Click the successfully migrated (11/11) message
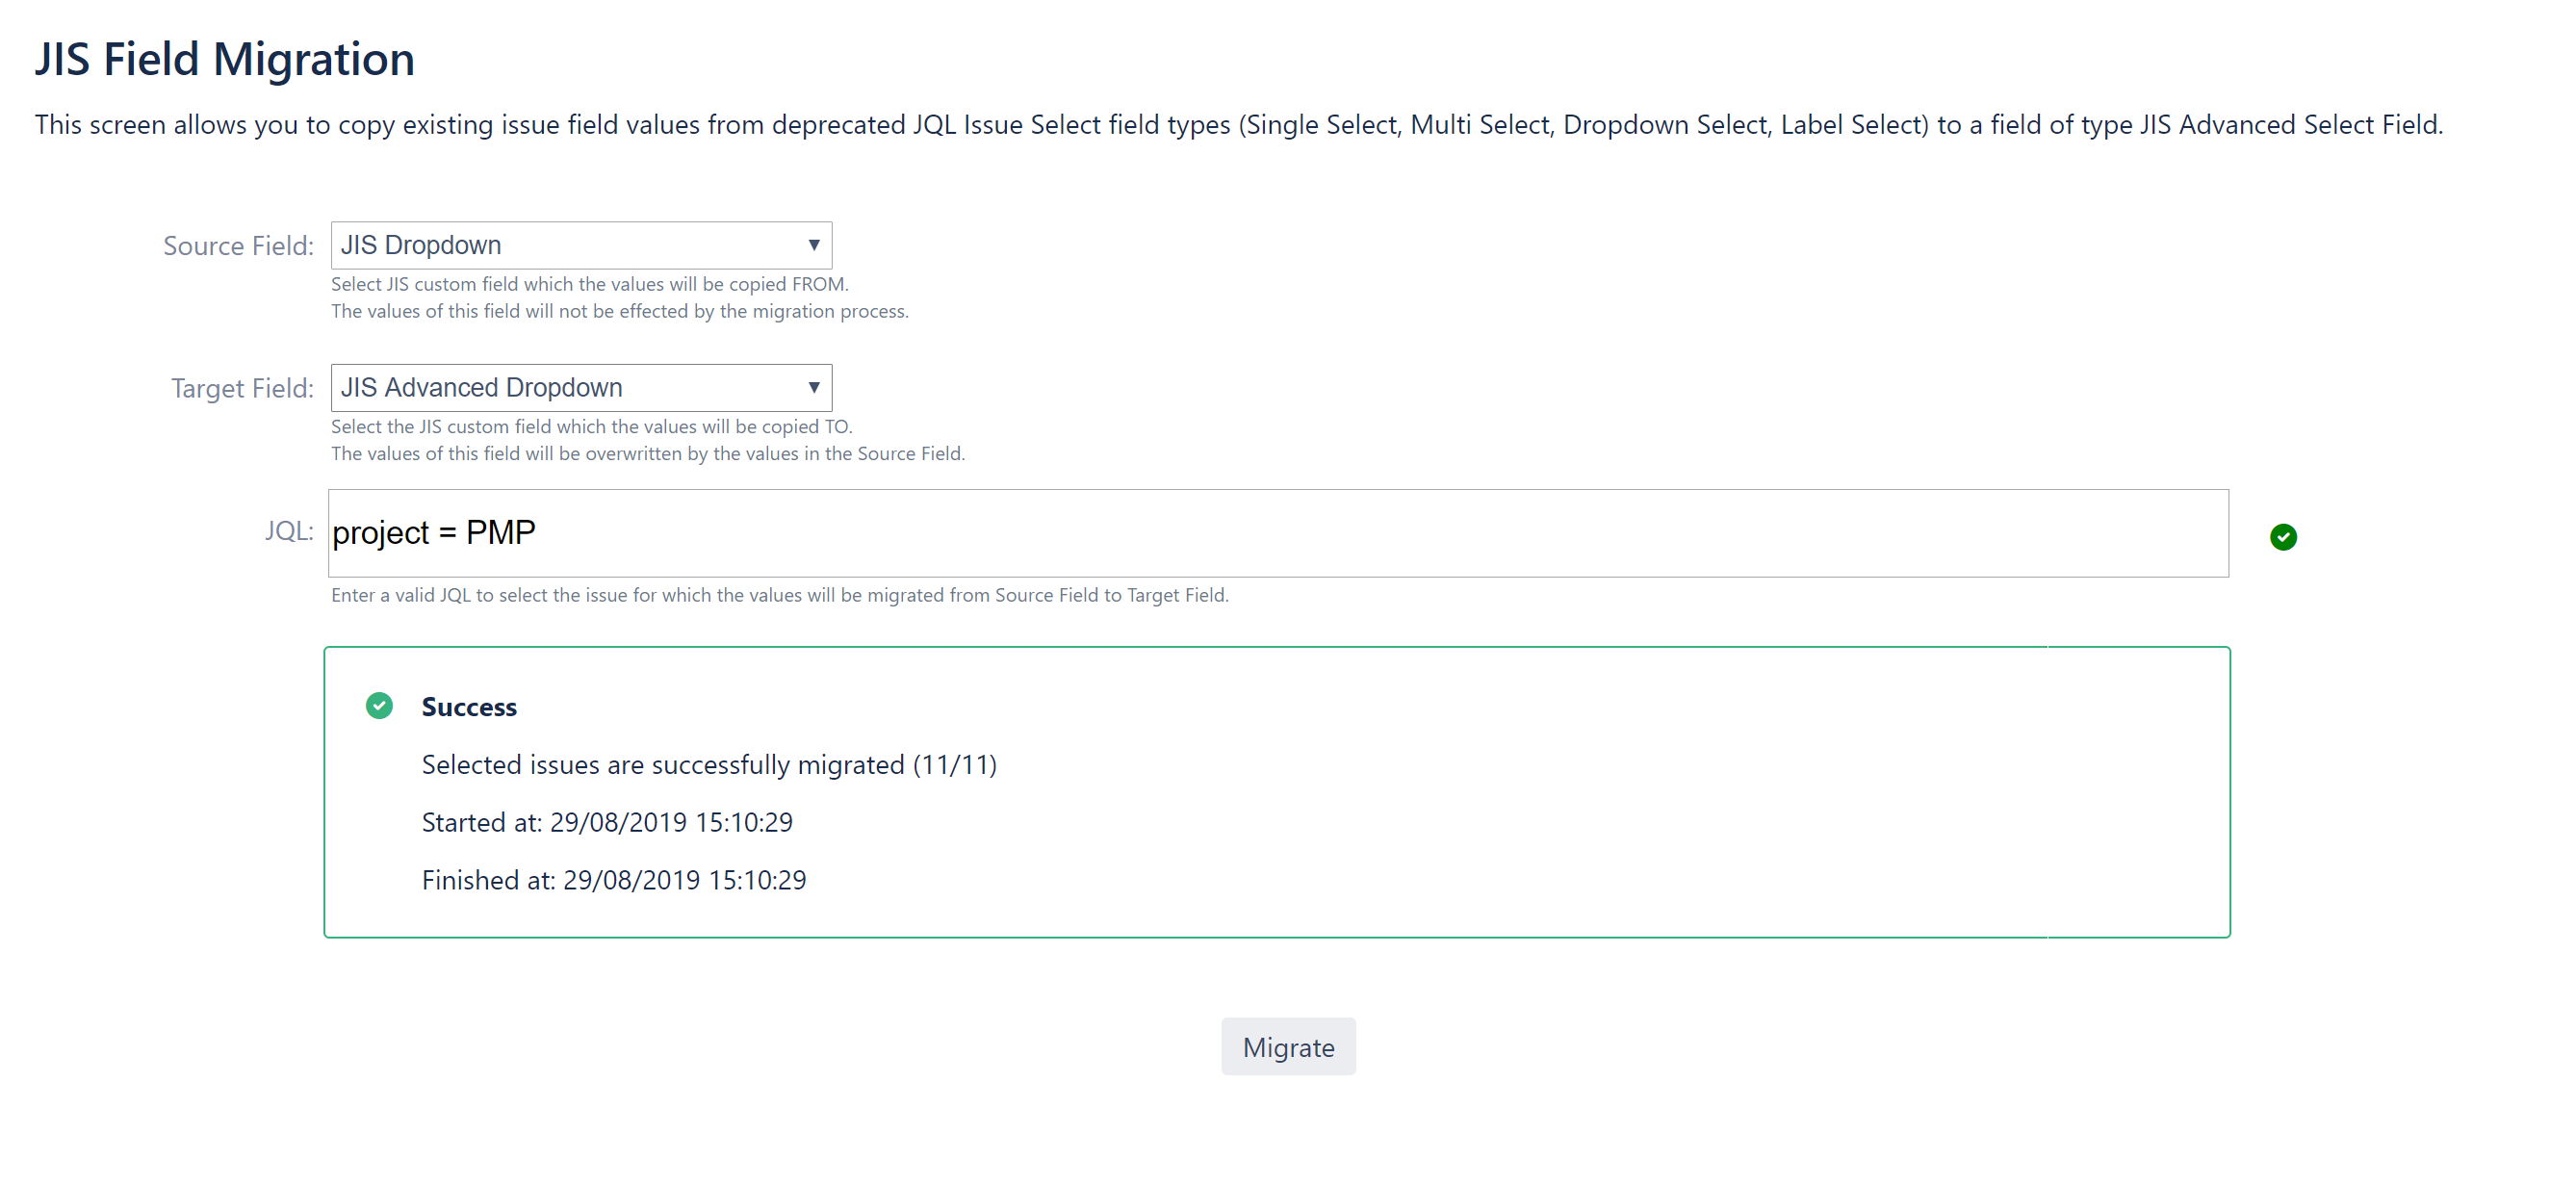Image resolution: width=2576 pixels, height=1185 pixels. point(709,765)
